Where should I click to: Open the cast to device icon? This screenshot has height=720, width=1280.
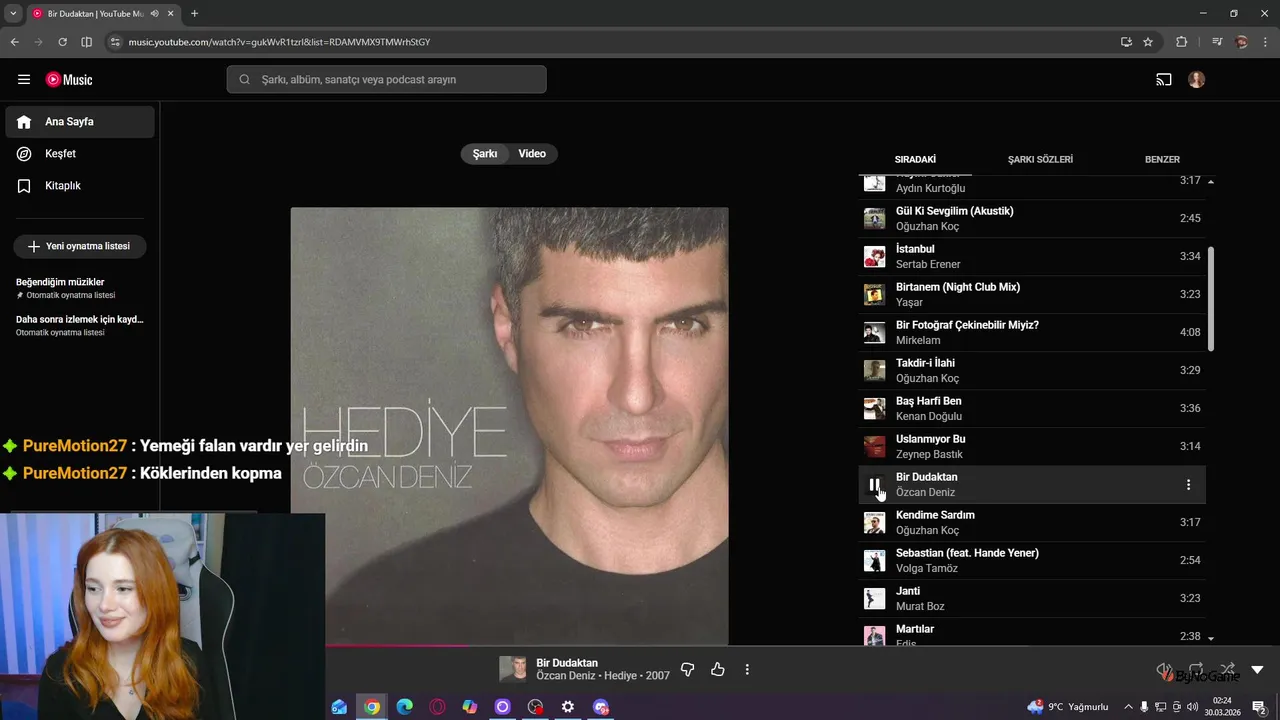point(1164,80)
